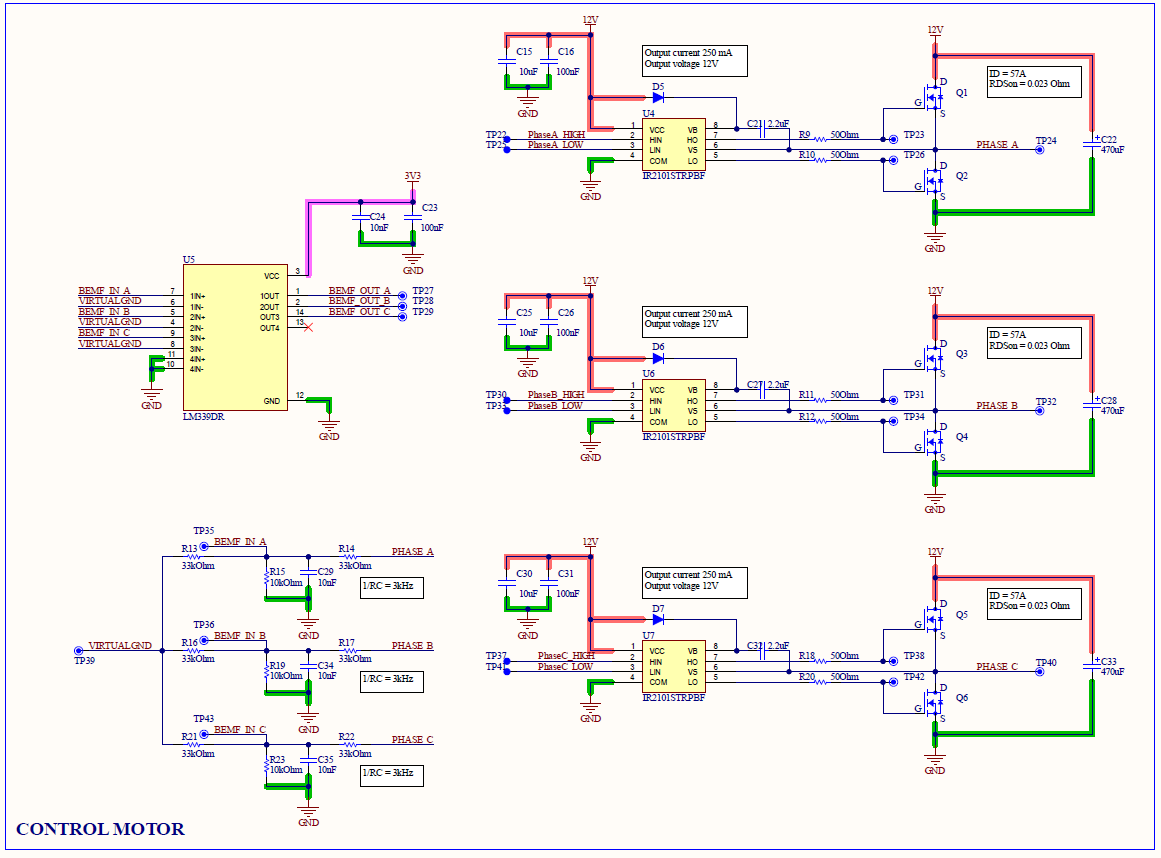Select resistor R13 33kOhm
The height and width of the screenshot is (858, 1161).
tap(193, 557)
